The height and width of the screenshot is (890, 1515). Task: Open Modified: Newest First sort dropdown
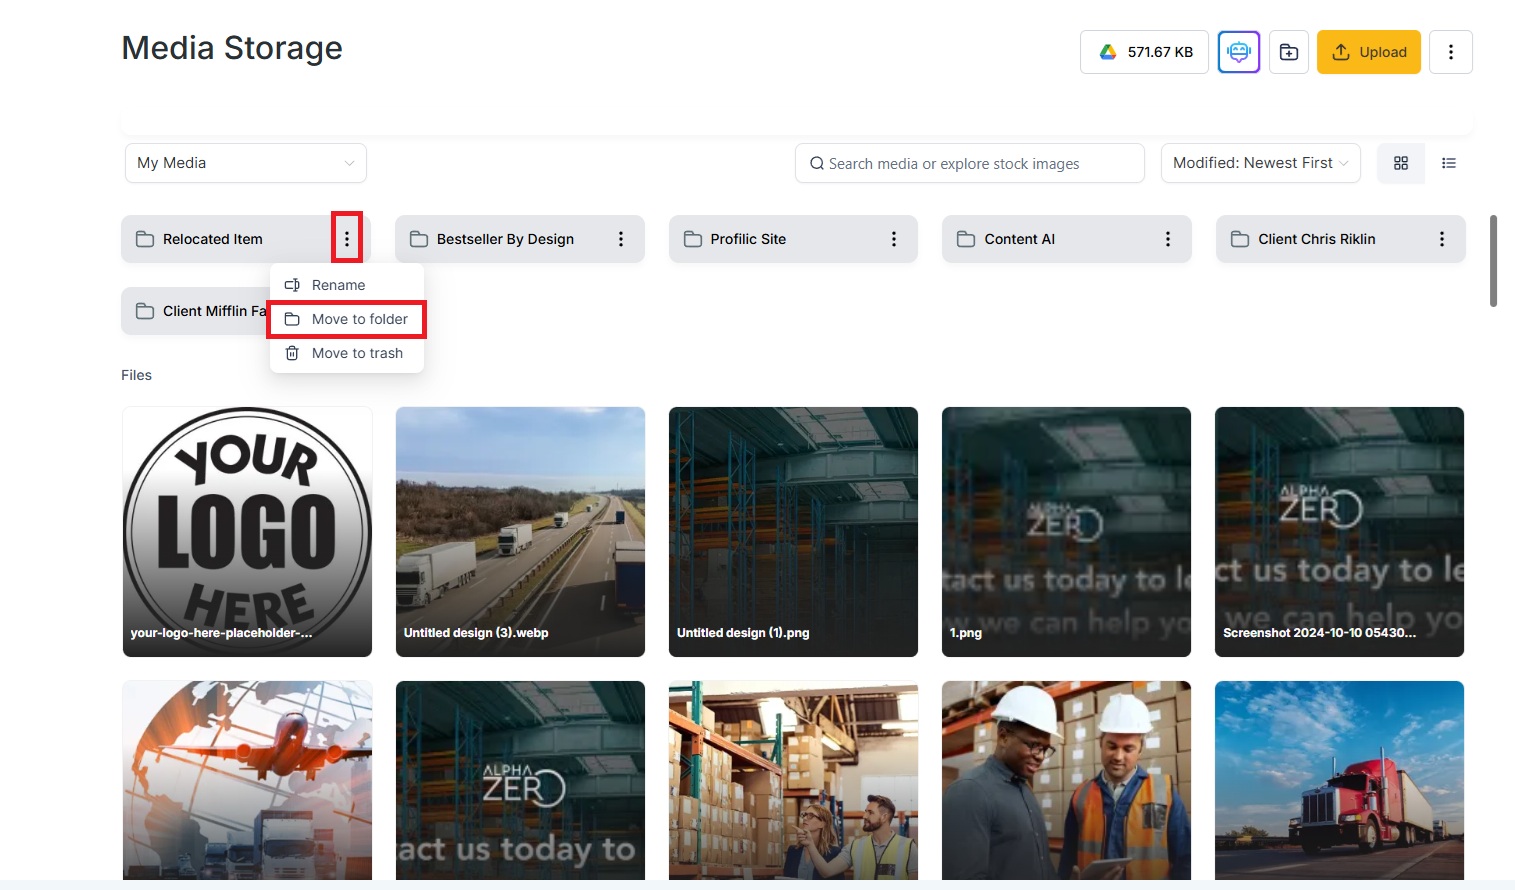[1260, 163]
